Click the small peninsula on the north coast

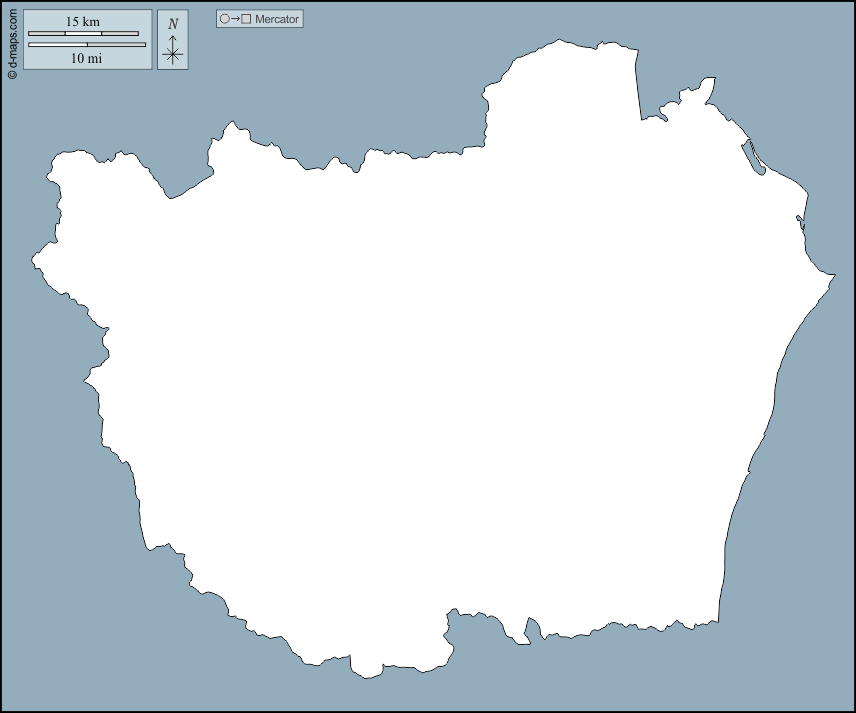coord(708,88)
